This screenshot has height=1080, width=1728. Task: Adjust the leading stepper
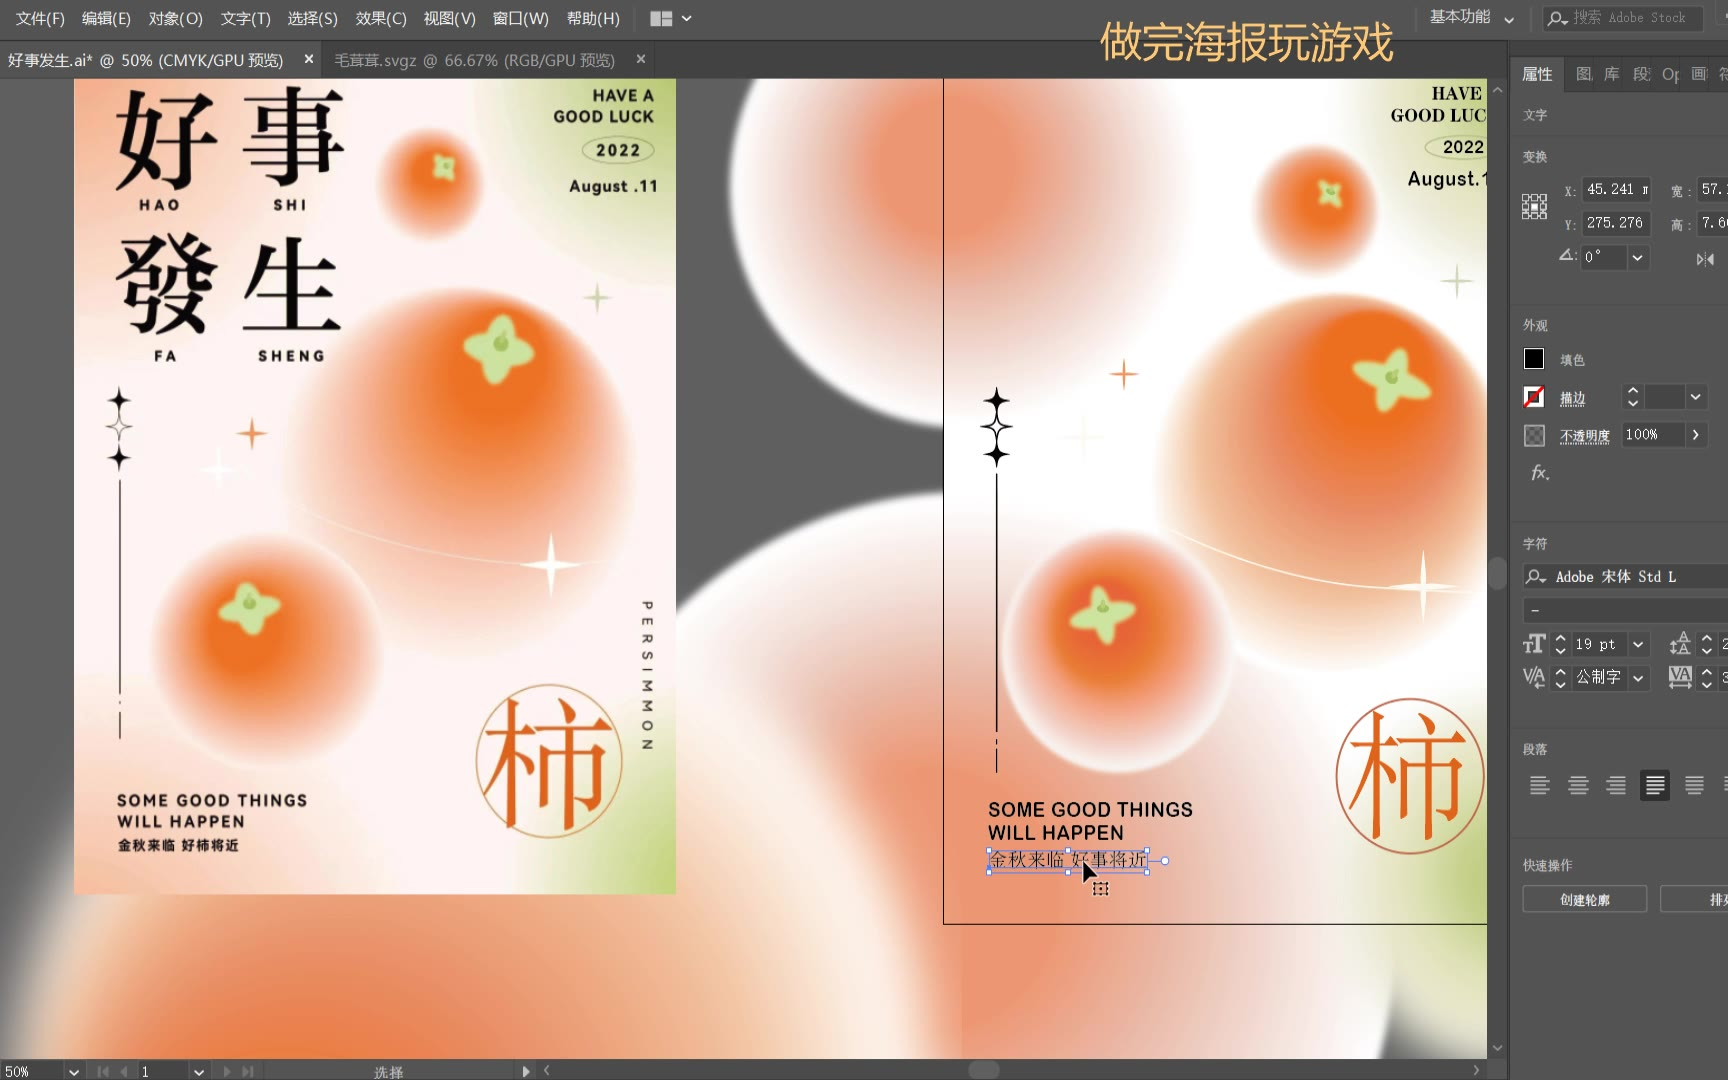coord(1707,645)
